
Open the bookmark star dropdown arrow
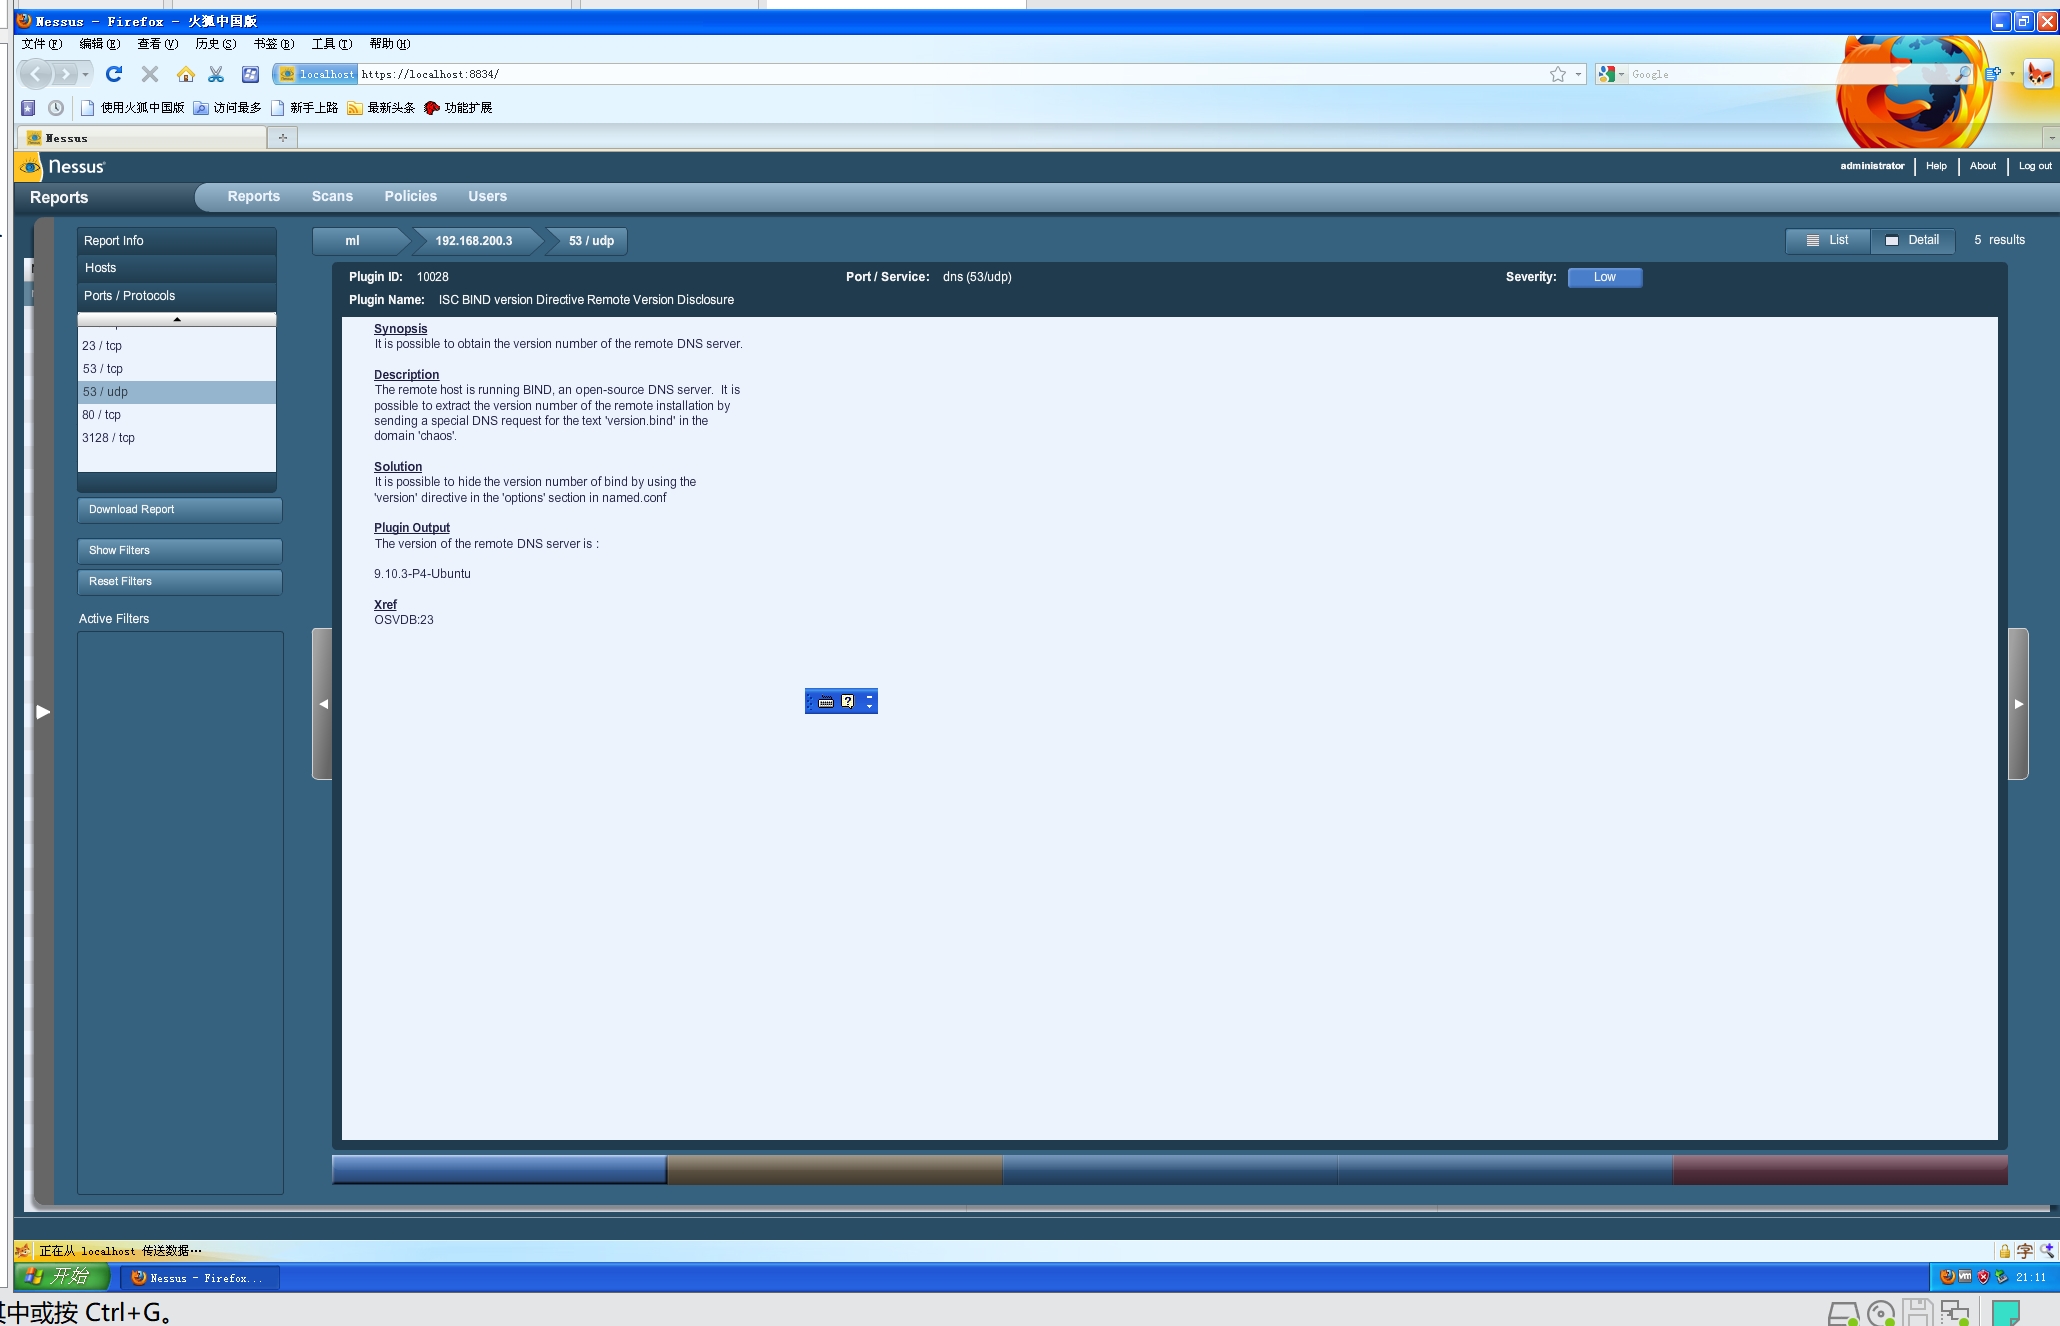[1578, 74]
